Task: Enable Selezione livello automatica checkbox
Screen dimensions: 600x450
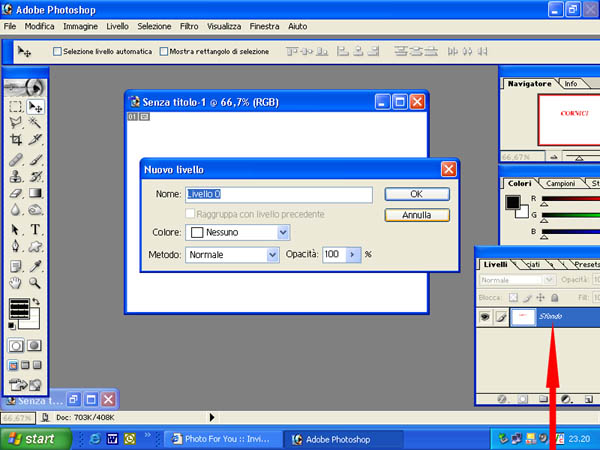Action: coord(57,51)
